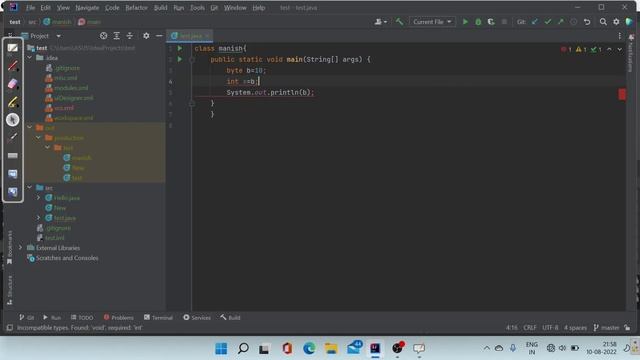640x360 pixels.
Task: Collapse the out folder
Action: pos(30,127)
